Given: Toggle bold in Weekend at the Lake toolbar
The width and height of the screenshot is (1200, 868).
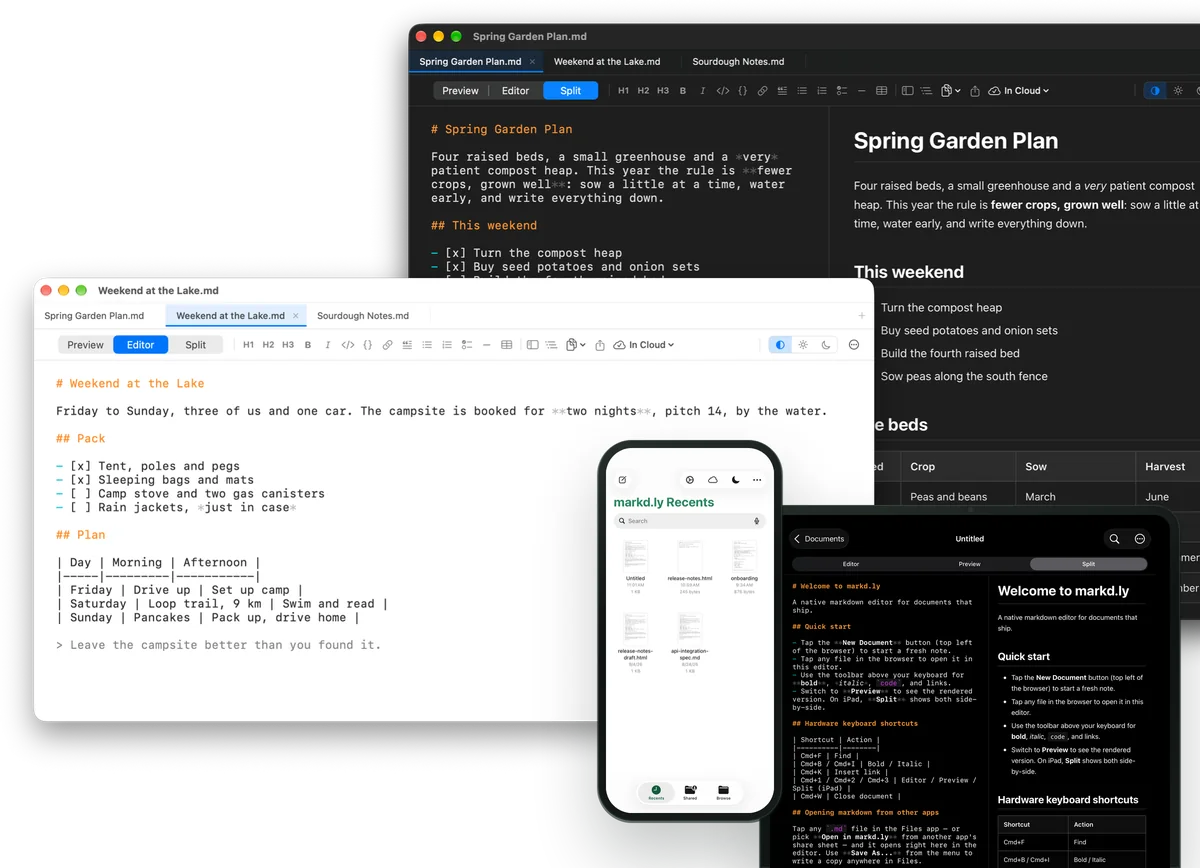Looking at the screenshot, I should coord(308,345).
